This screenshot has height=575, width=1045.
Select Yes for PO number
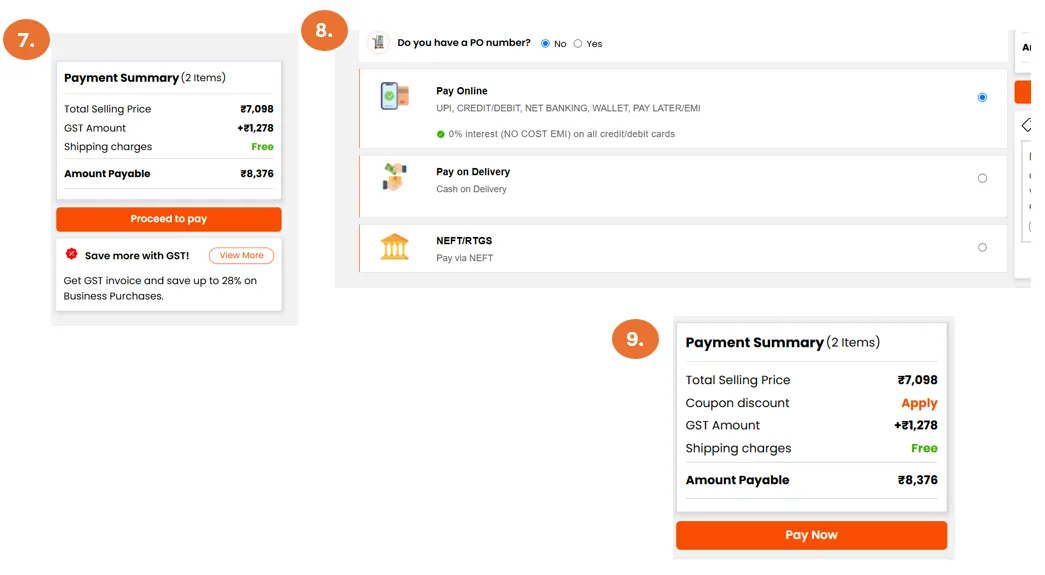pos(578,43)
